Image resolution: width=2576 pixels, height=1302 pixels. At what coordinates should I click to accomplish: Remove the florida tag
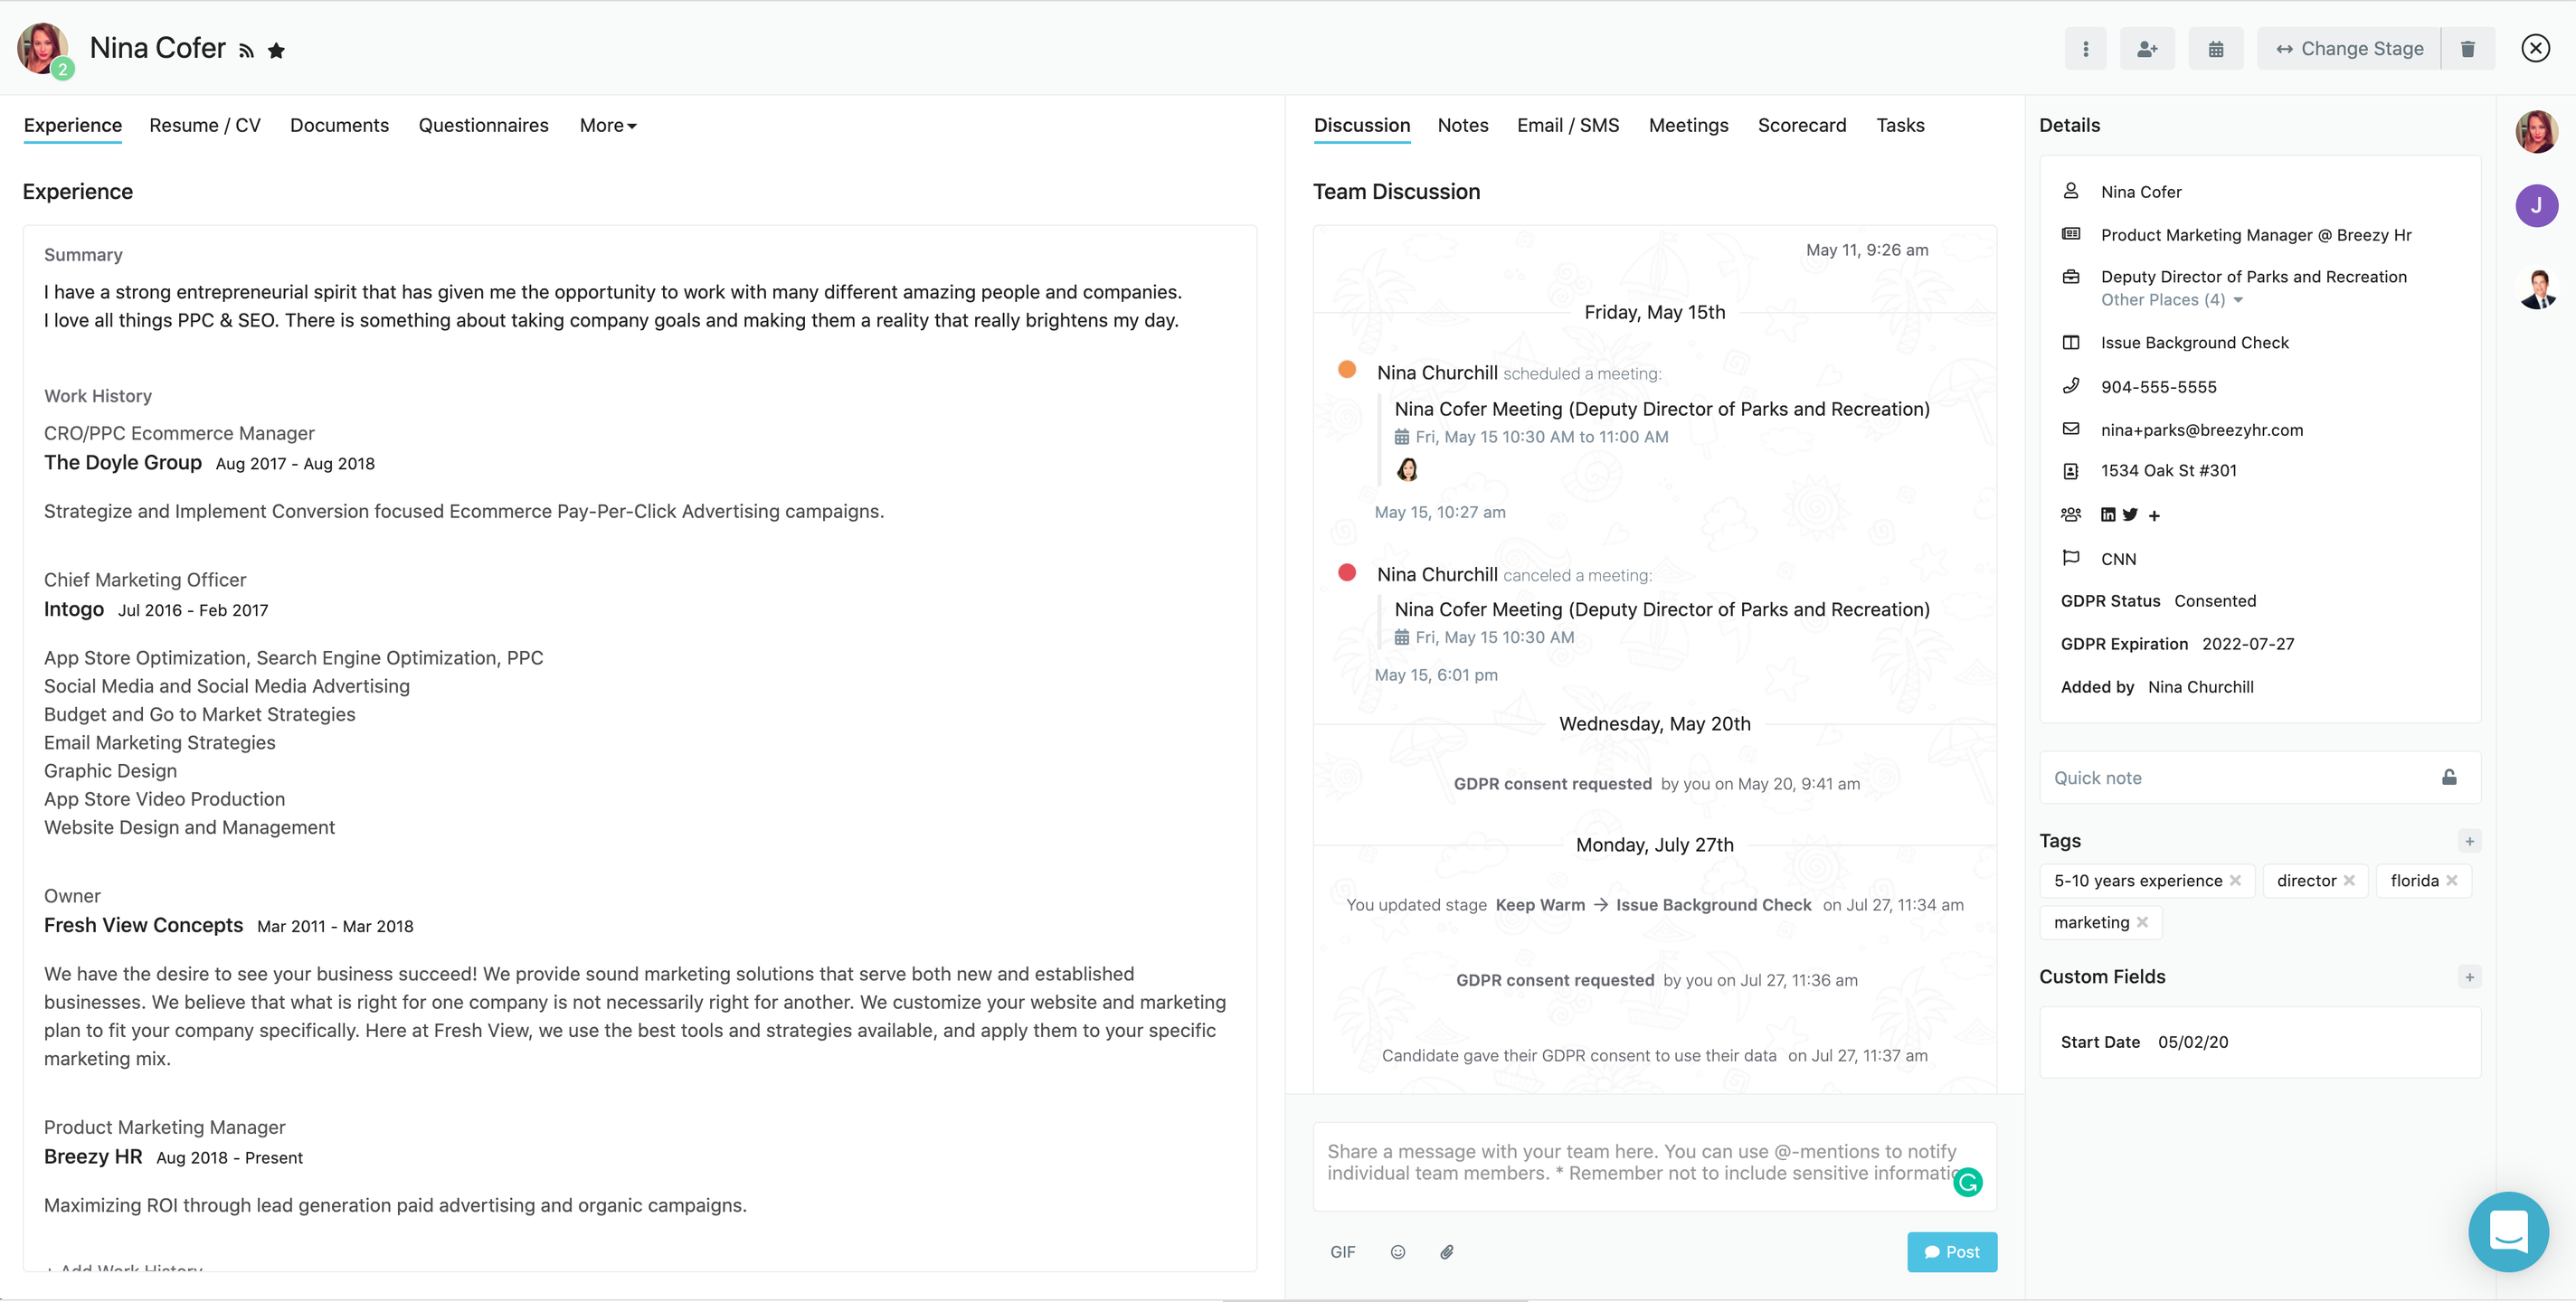tap(2451, 880)
